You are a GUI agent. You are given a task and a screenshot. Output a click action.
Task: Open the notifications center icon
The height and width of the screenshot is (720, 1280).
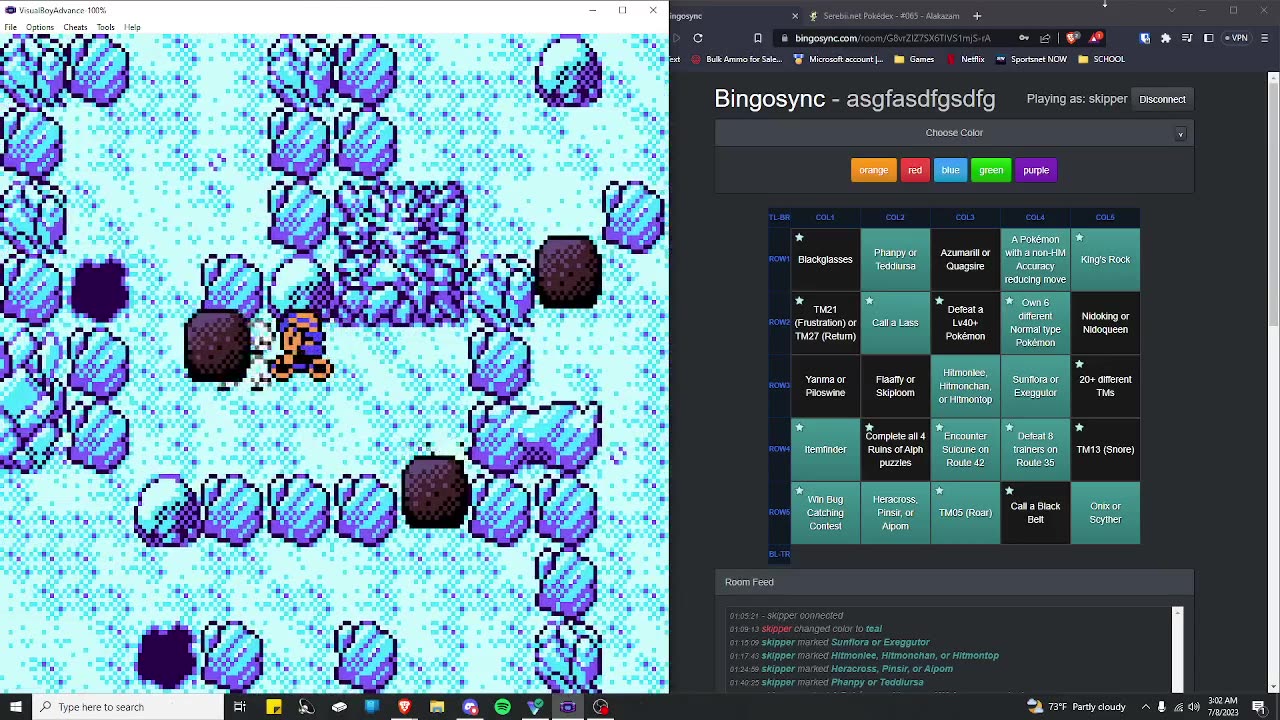(x=1259, y=707)
